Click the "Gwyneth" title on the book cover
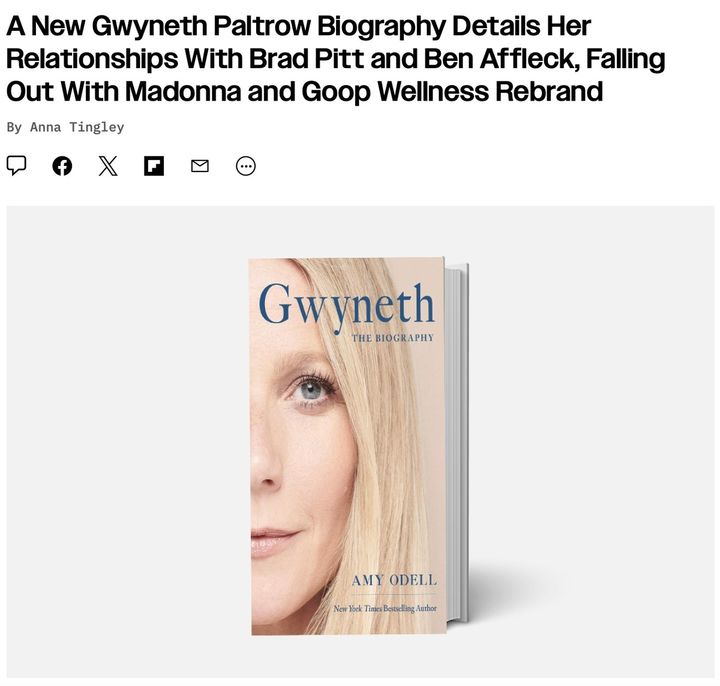Image resolution: width=720 pixels, height=686 pixels. point(347,304)
